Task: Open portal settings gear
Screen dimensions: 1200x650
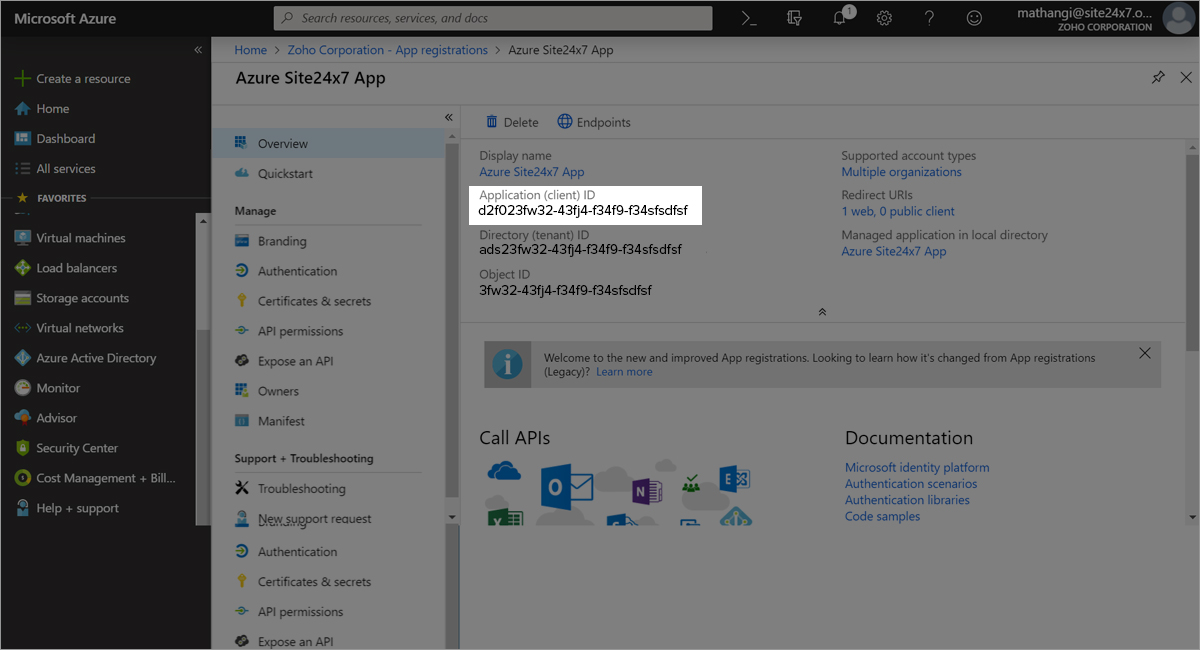Action: click(884, 18)
